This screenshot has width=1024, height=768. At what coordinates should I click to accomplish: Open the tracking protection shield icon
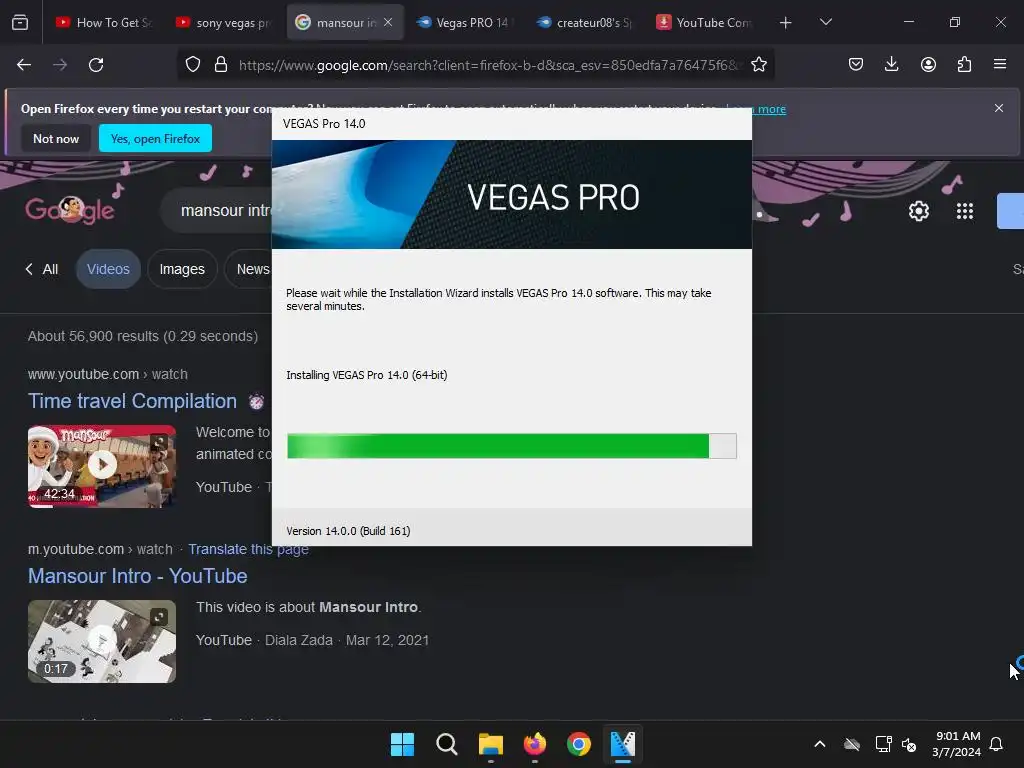tap(193, 65)
